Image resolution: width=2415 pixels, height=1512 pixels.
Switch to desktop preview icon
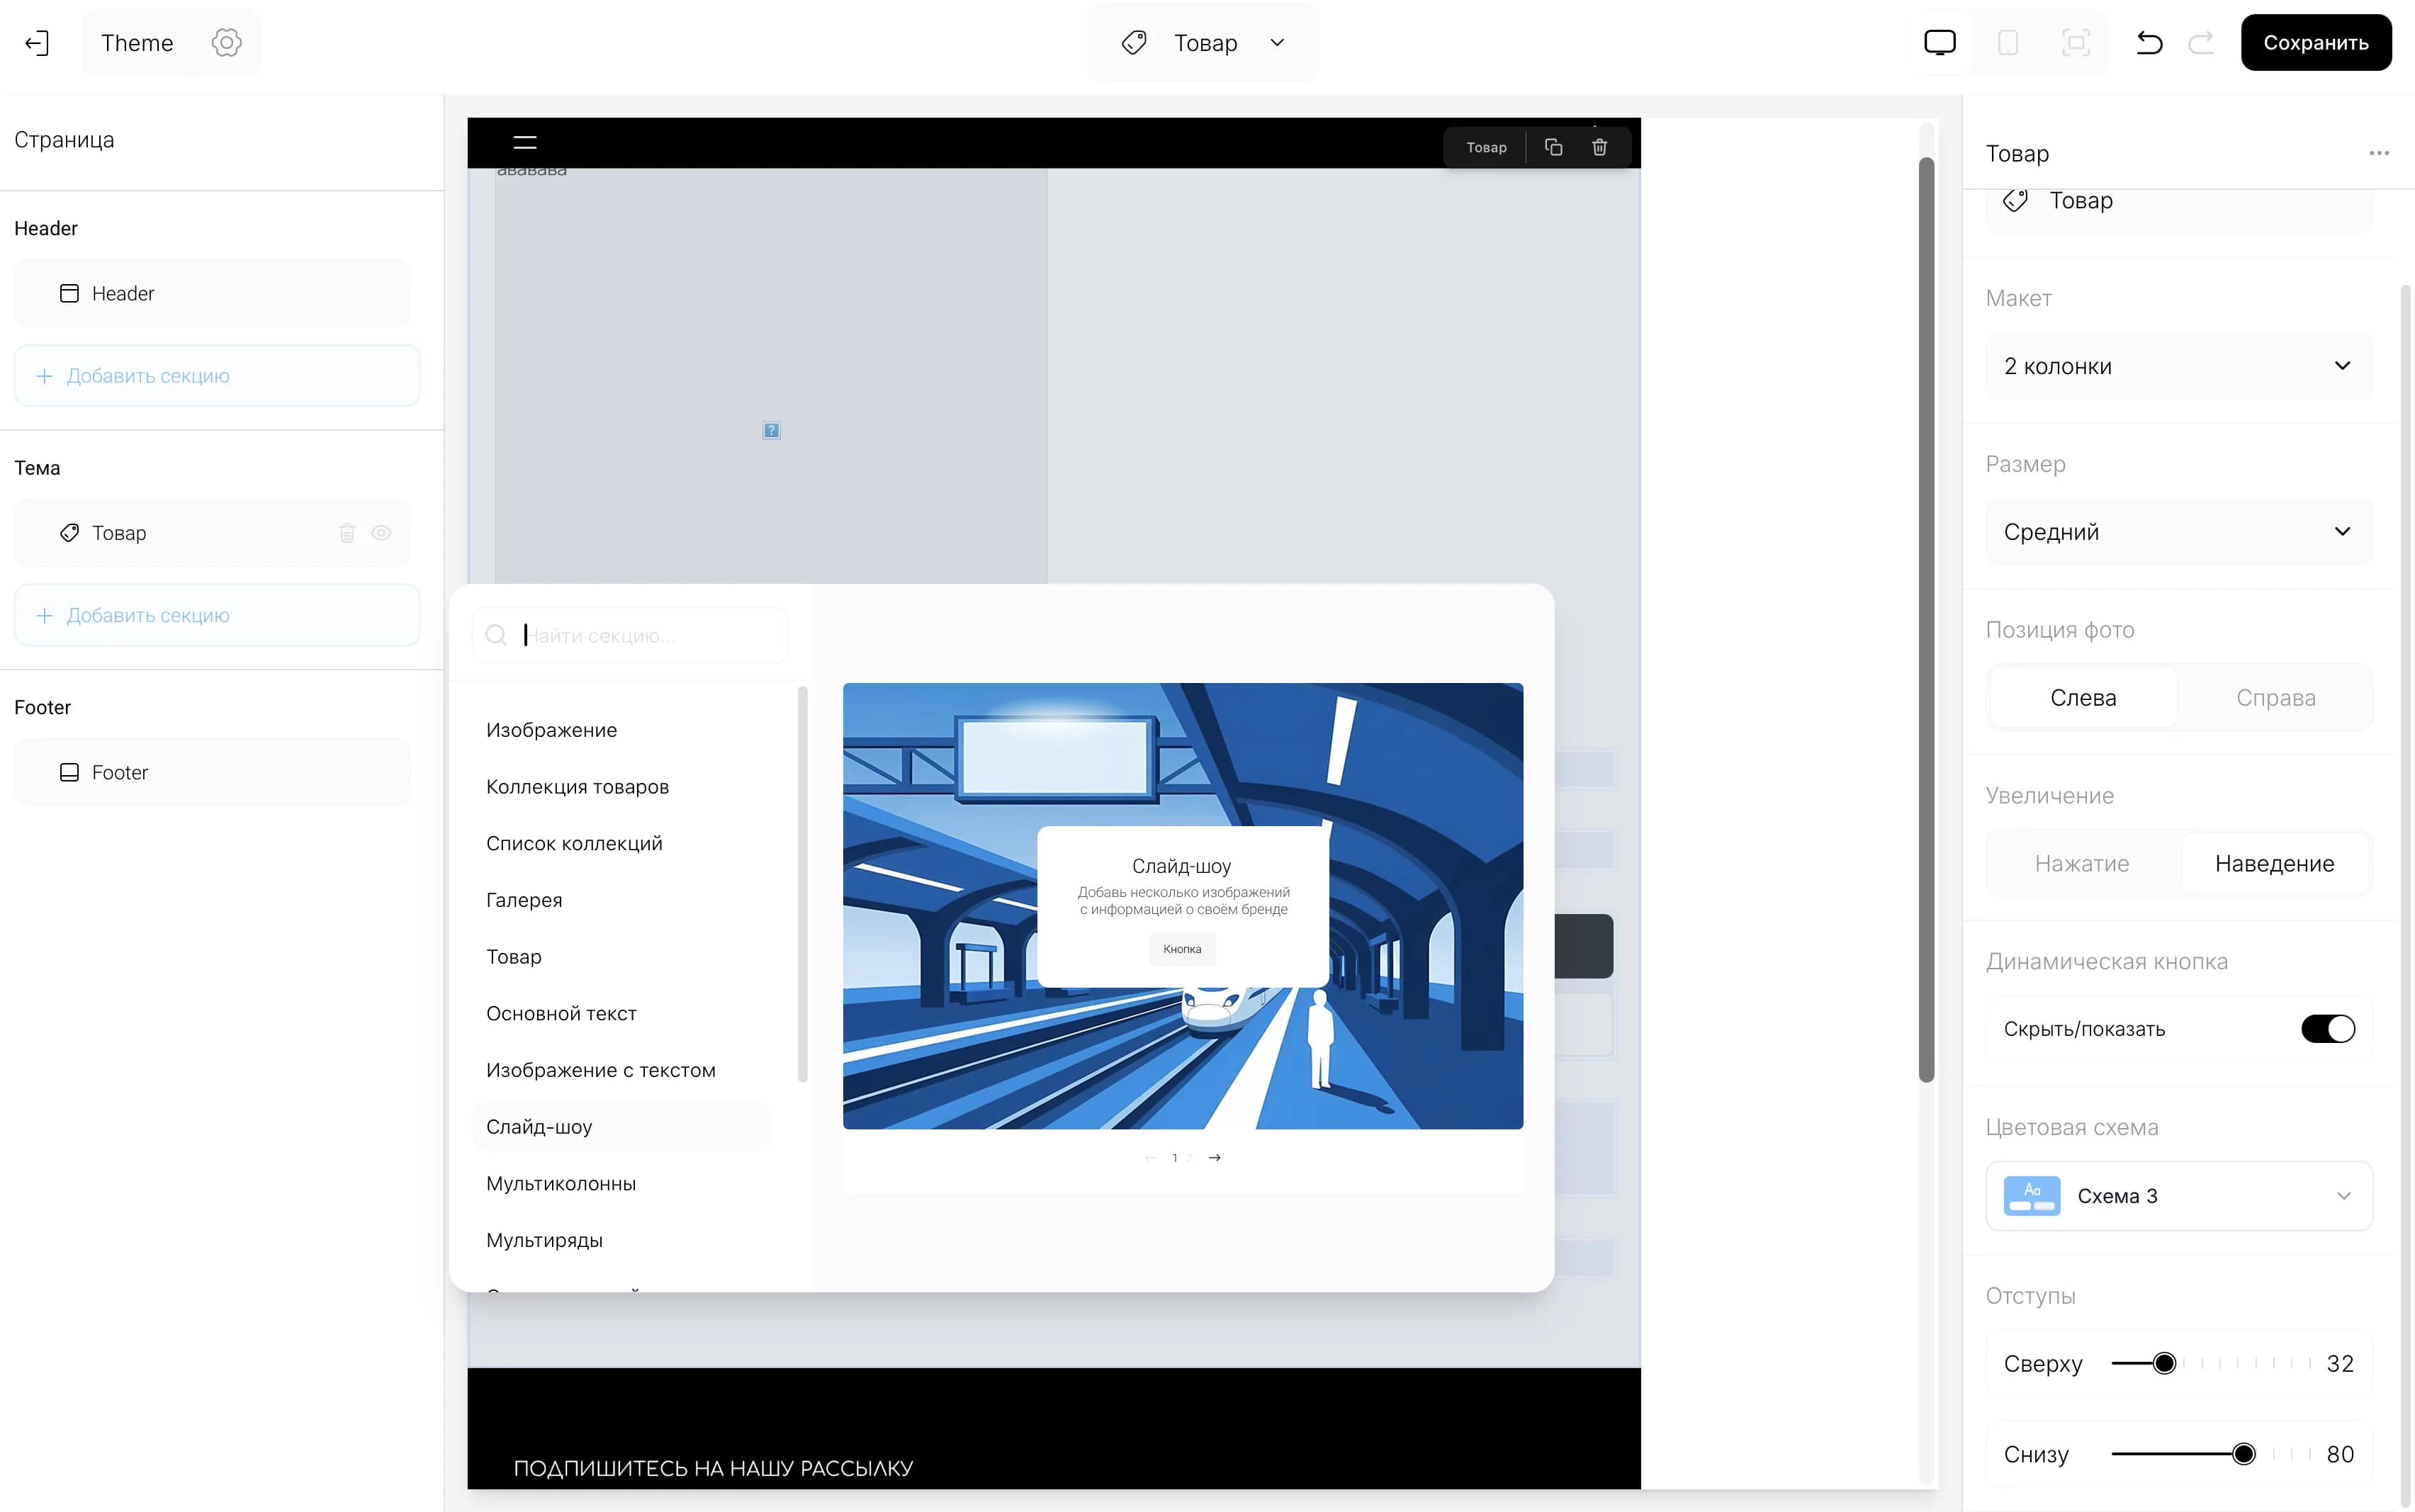1939,43
